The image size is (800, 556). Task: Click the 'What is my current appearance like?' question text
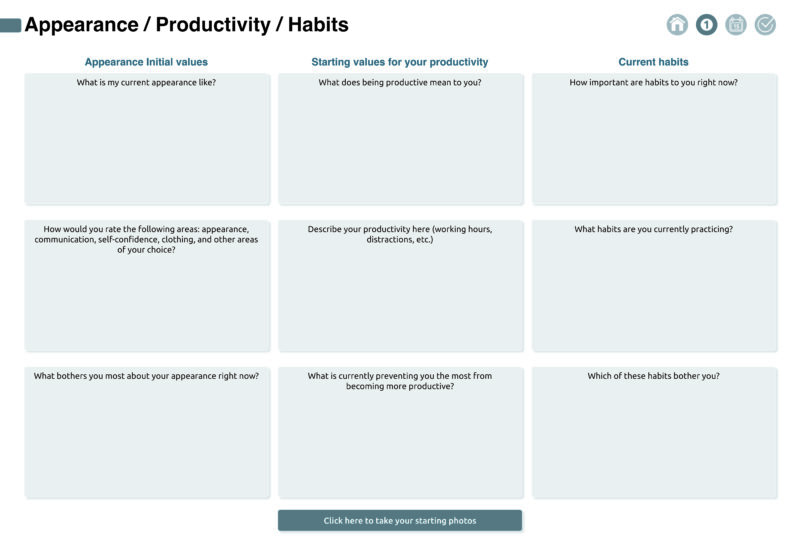146,82
